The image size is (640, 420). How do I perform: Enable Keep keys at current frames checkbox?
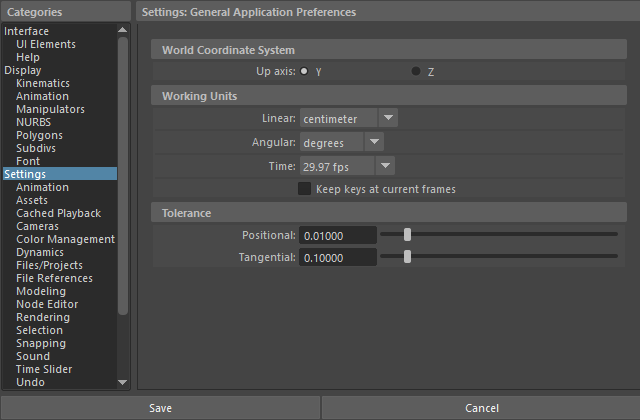[x=304, y=189]
